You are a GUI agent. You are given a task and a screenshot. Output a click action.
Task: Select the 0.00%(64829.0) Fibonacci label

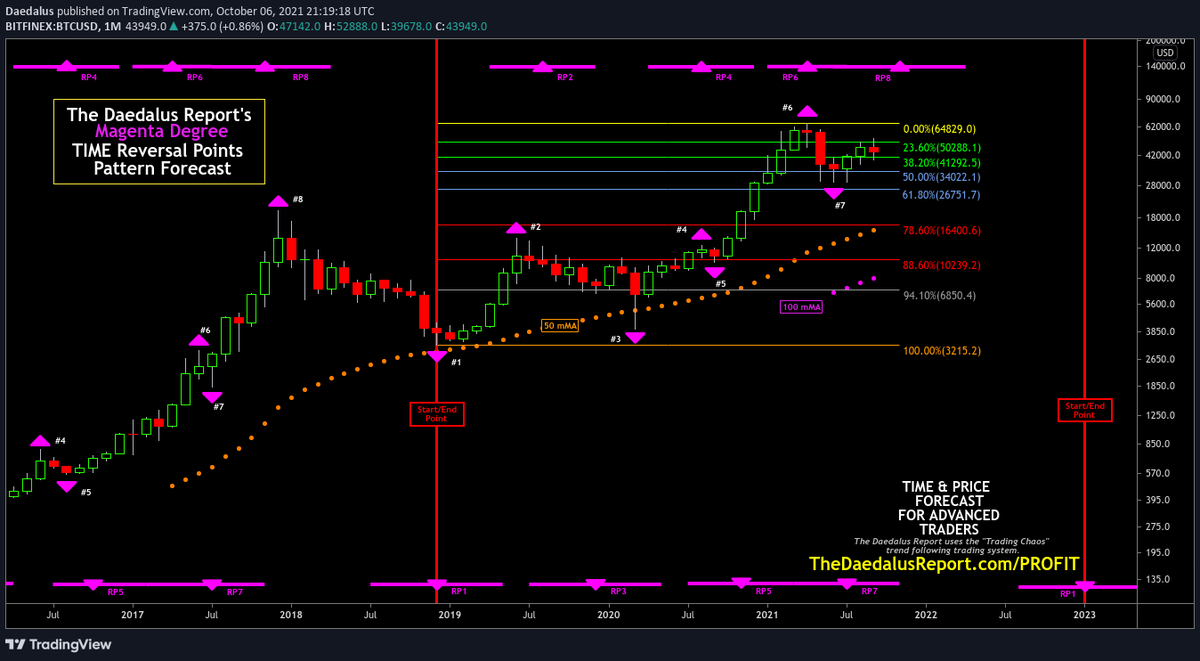[x=939, y=129]
